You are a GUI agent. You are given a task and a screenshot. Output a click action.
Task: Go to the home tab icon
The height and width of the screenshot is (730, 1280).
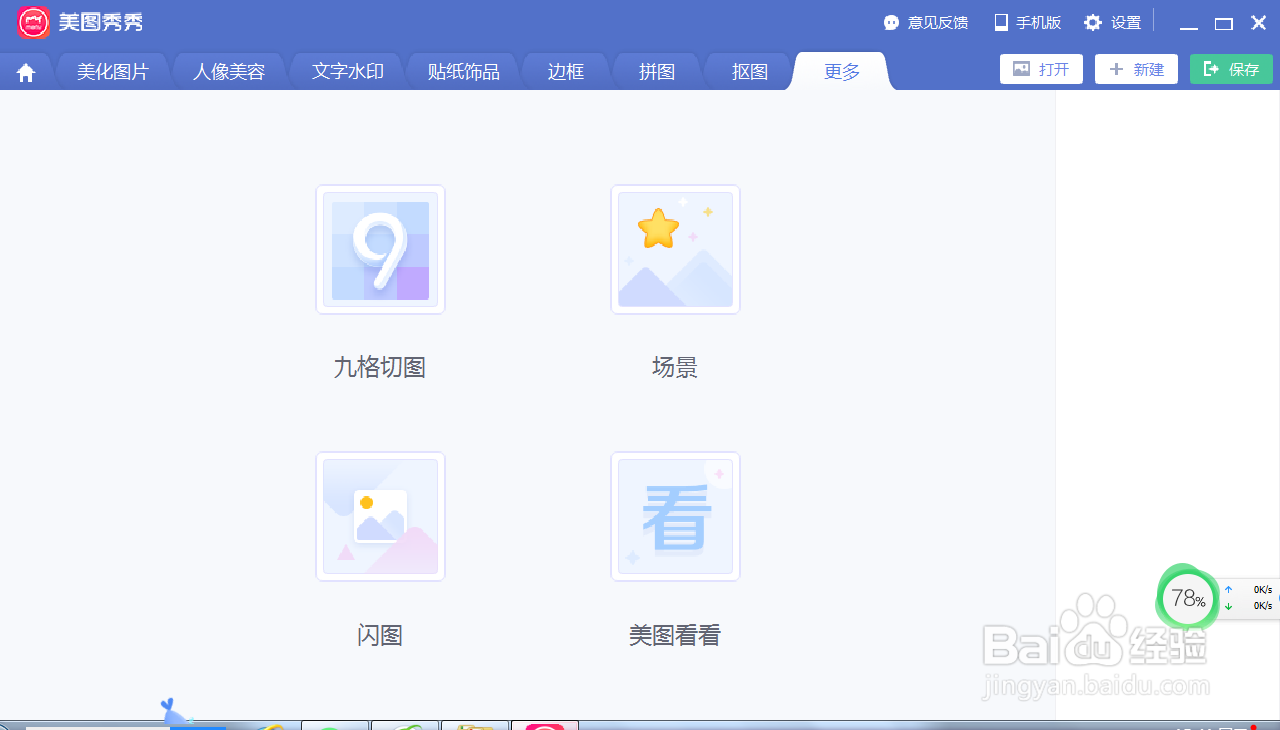point(26,73)
